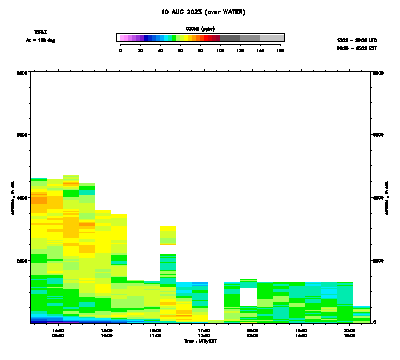The image size is (400, 360).
Task: Click the right vertical altitude axis title
Action: tap(387, 198)
